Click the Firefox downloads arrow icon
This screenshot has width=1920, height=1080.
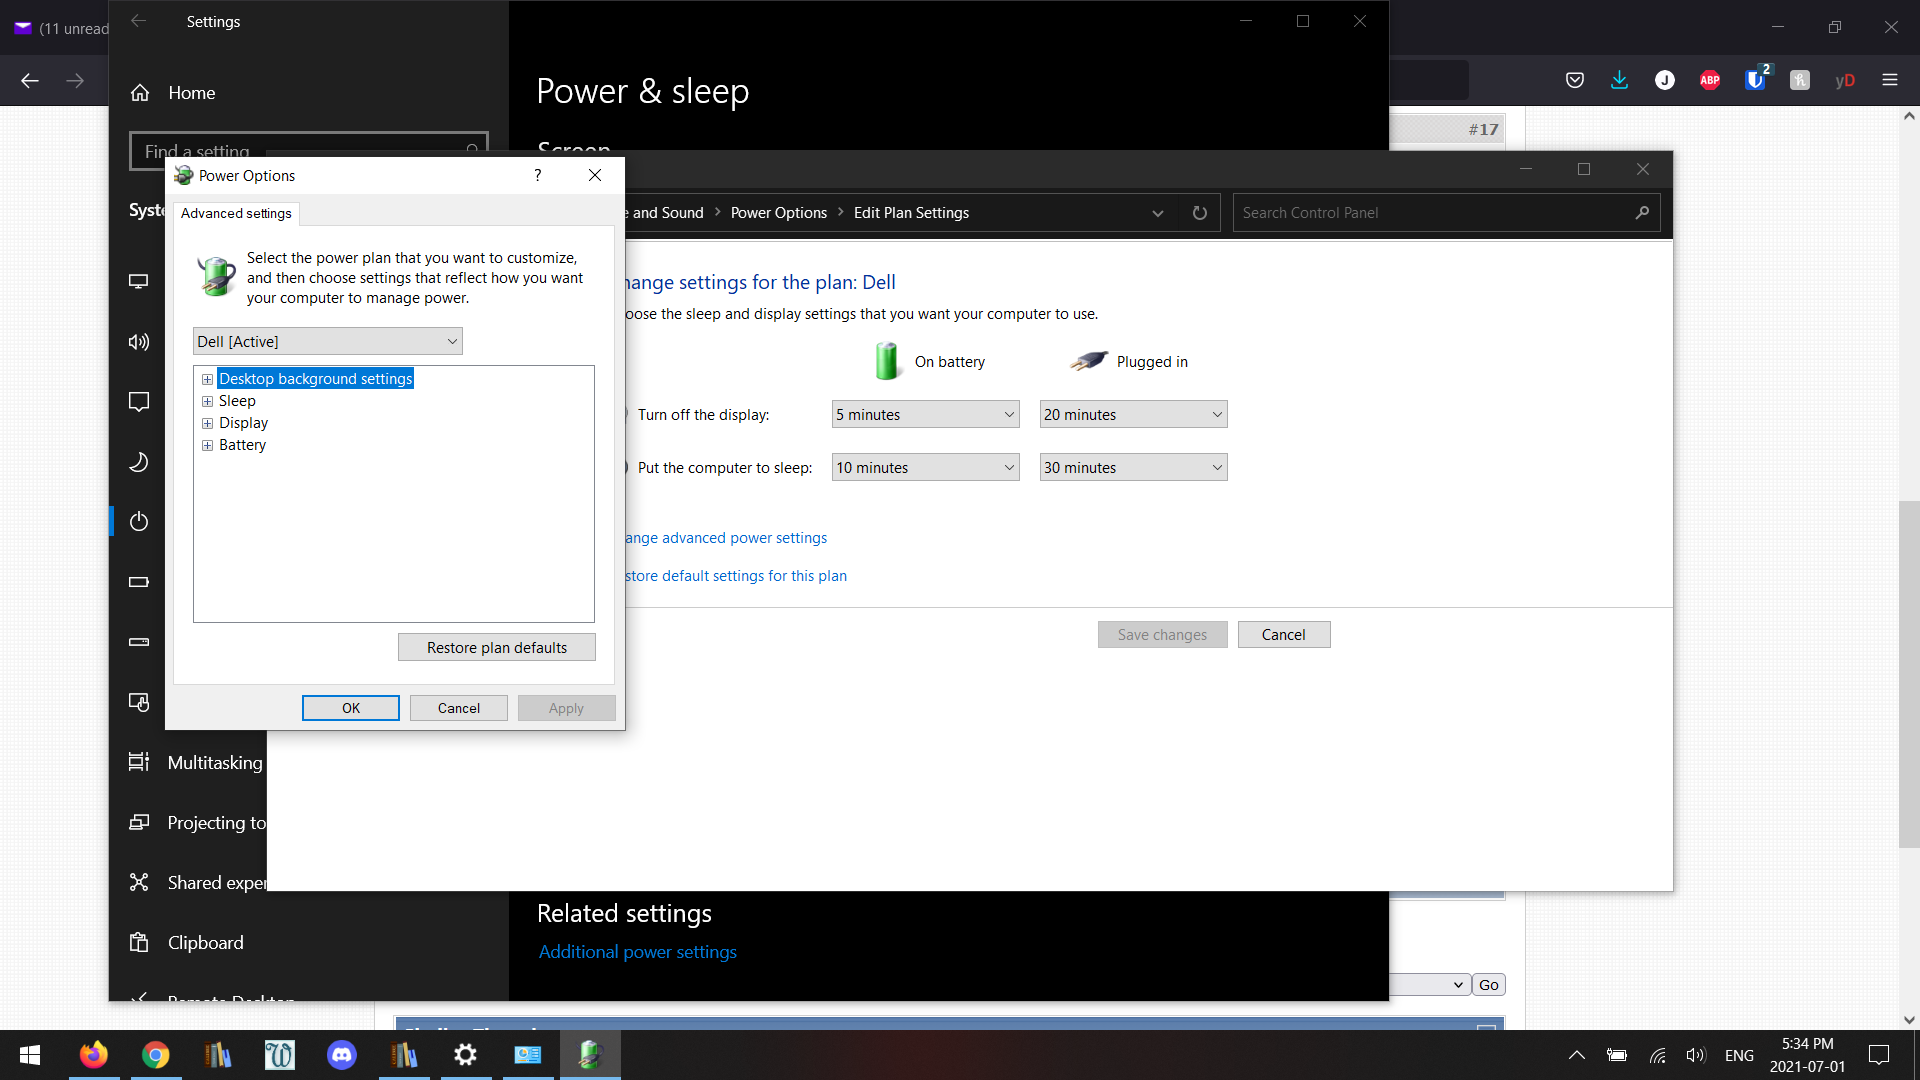coord(1619,80)
